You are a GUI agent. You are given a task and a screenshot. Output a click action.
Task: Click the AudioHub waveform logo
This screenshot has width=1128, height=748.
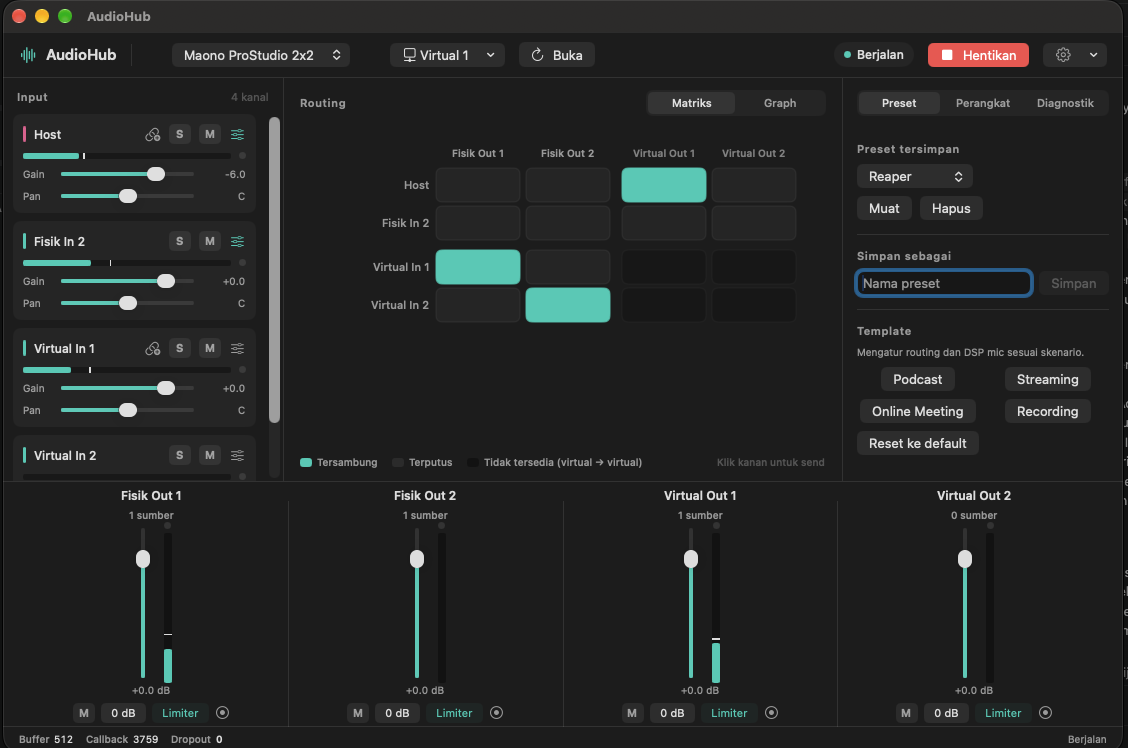(x=28, y=55)
